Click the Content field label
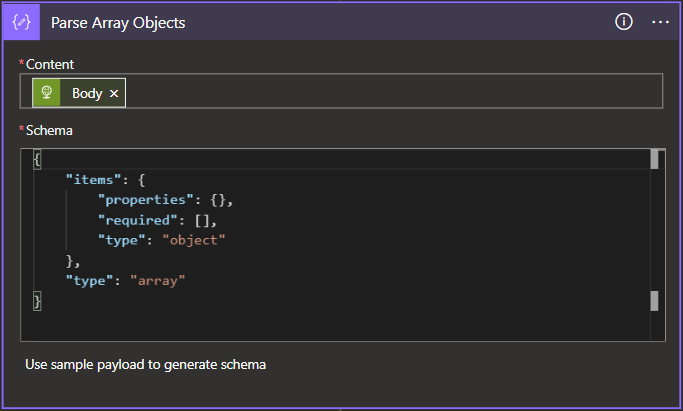 coord(50,64)
